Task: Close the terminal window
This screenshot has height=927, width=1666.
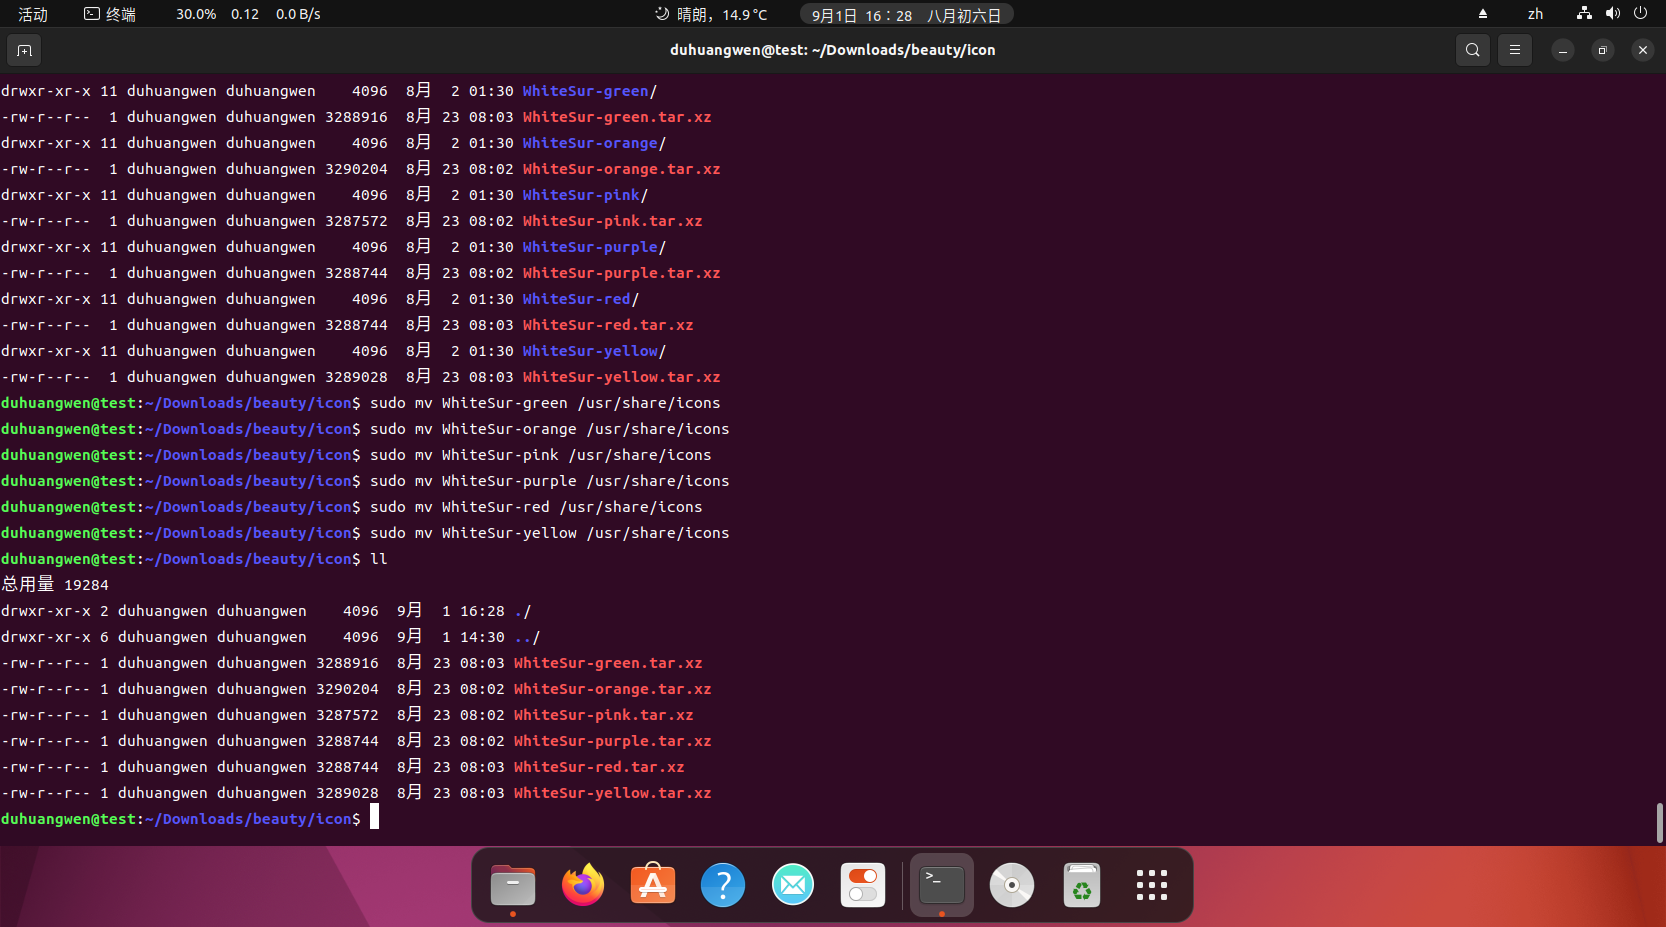Action: point(1642,50)
